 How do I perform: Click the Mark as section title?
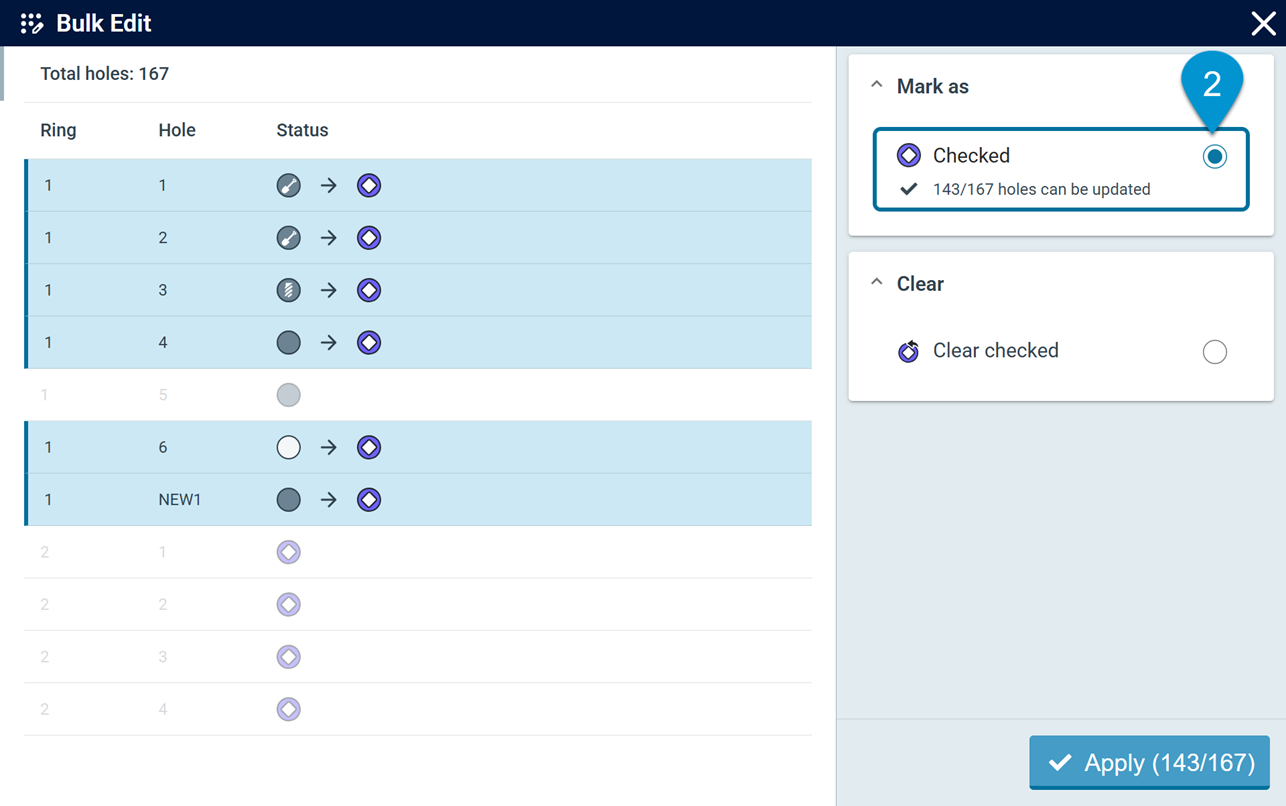(932, 86)
